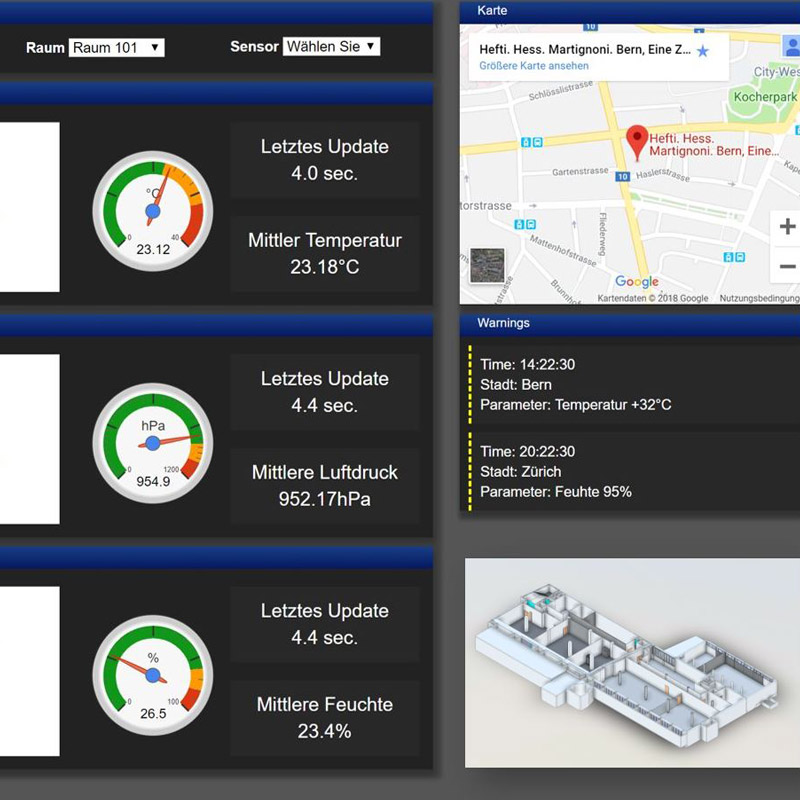Select the 'Mittler Temperatur 23.18°C' tile
The width and height of the screenshot is (800, 800).
[324, 254]
